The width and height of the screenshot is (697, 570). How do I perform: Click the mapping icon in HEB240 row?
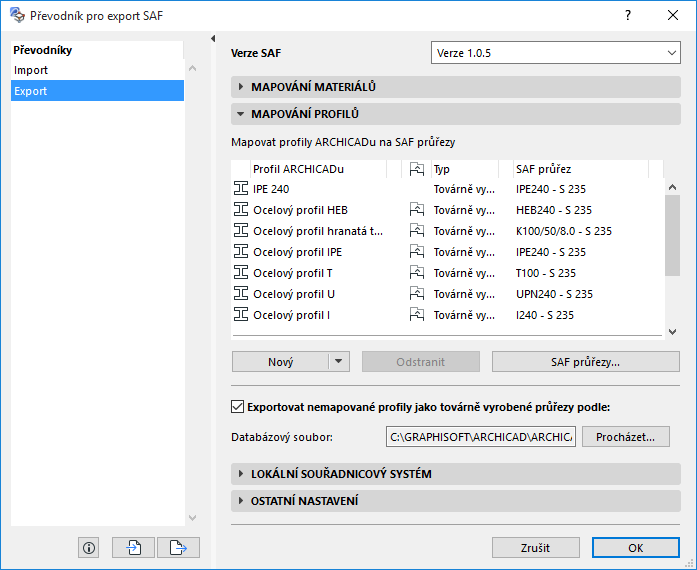click(x=417, y=209)
